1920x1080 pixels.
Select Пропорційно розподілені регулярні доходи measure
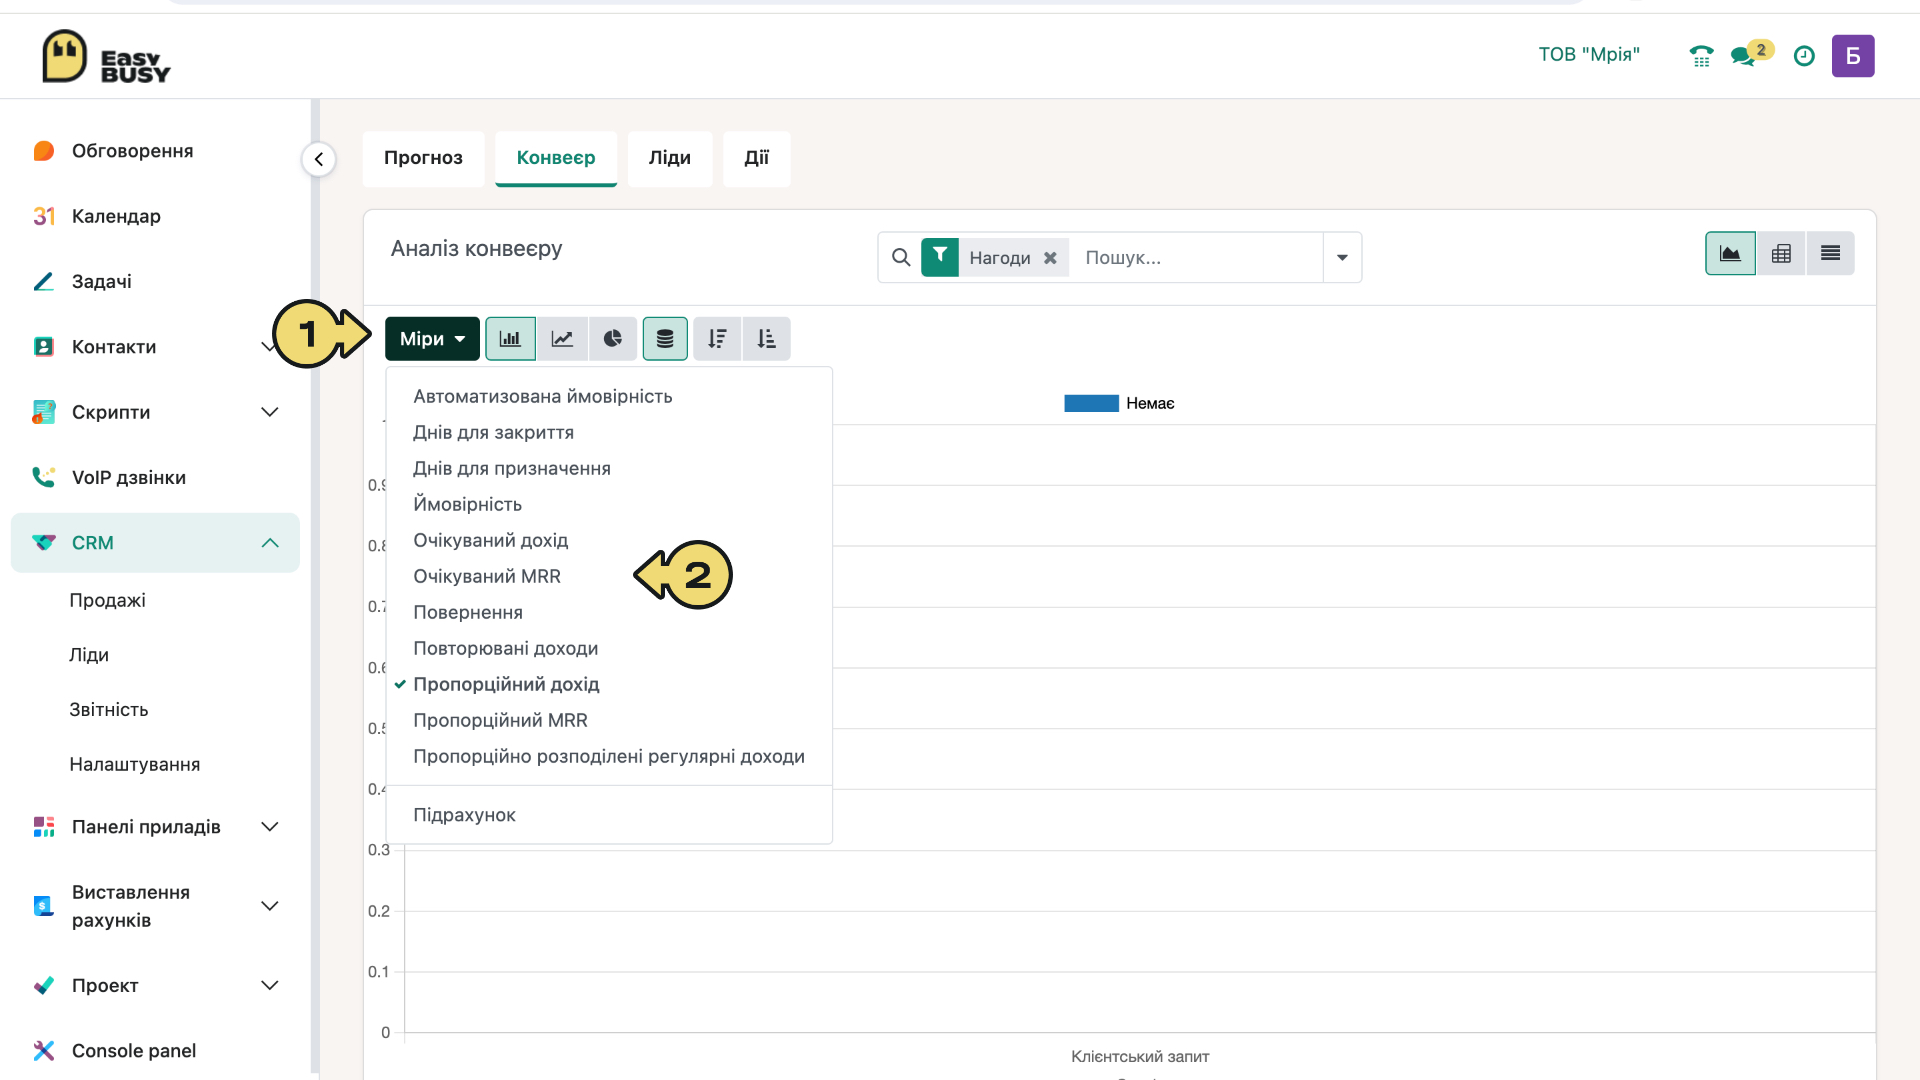[609, 757]
